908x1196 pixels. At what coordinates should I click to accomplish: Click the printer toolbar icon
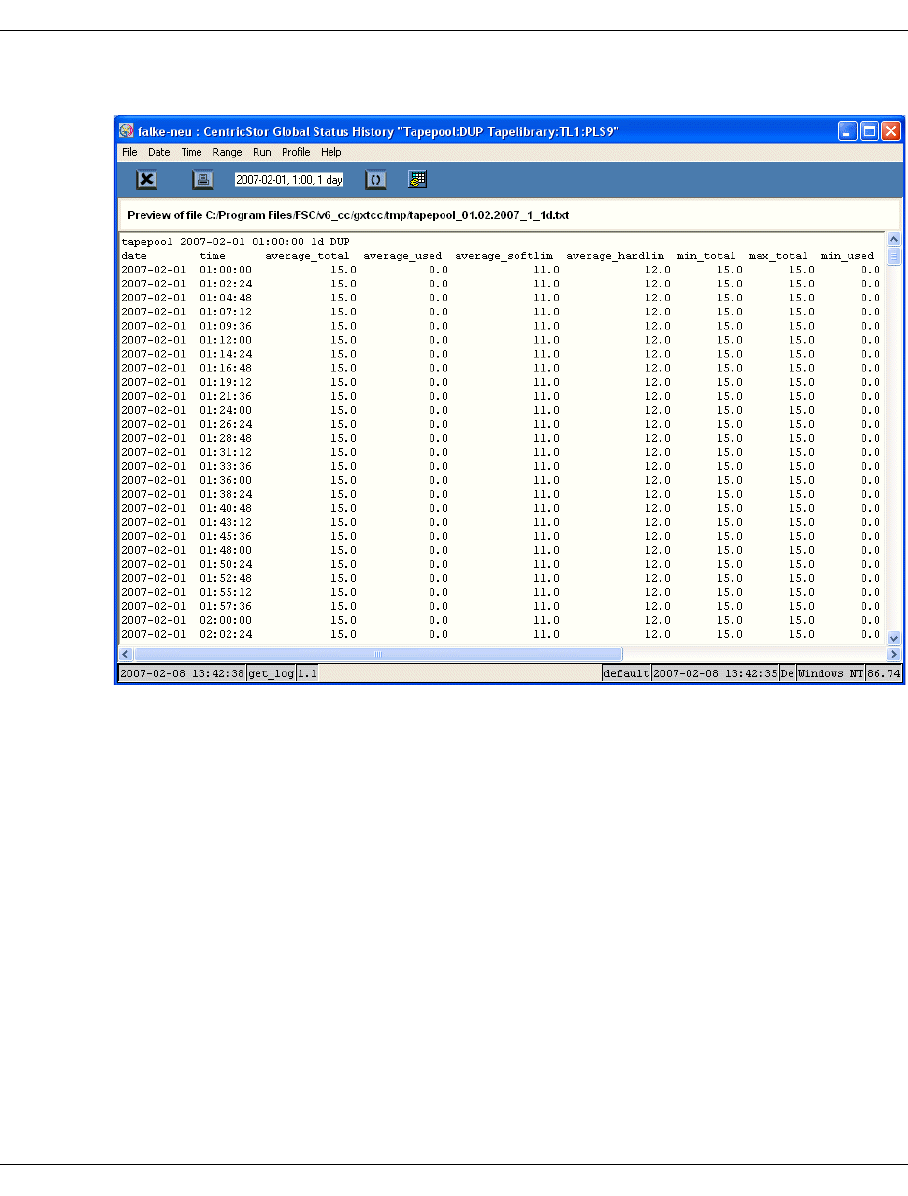click(x=202, y=180)
